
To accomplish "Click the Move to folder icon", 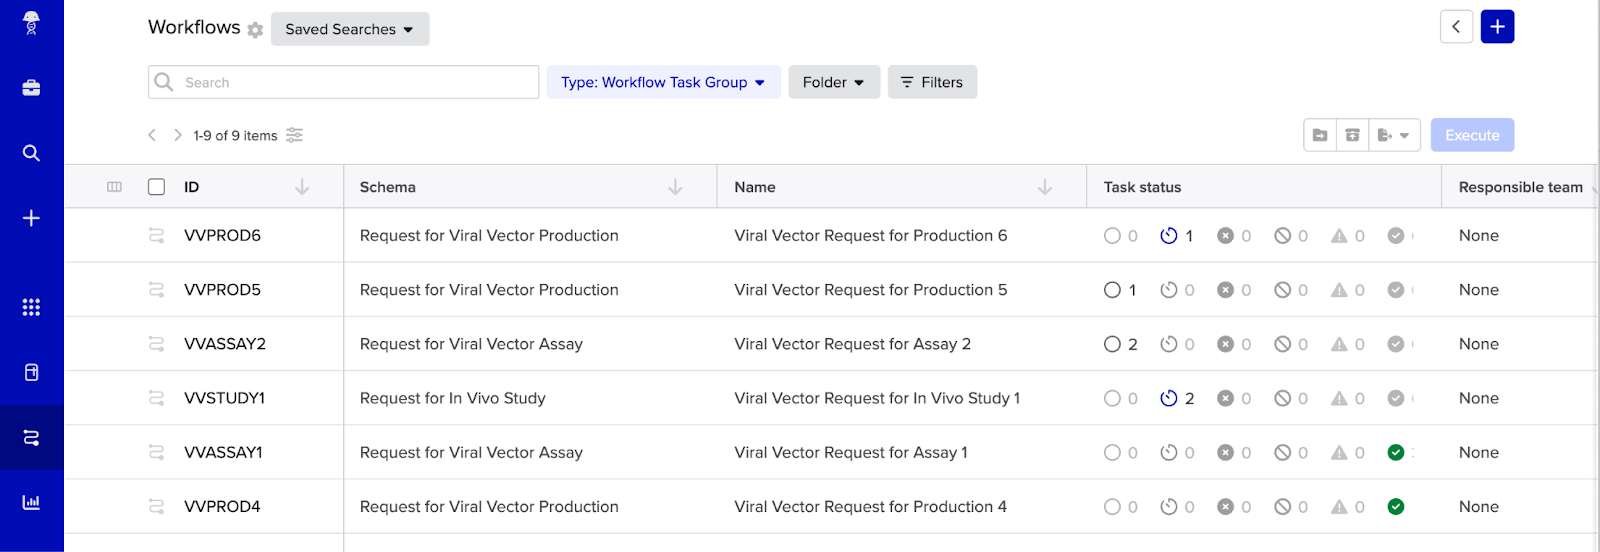I will coord(1320,135).
